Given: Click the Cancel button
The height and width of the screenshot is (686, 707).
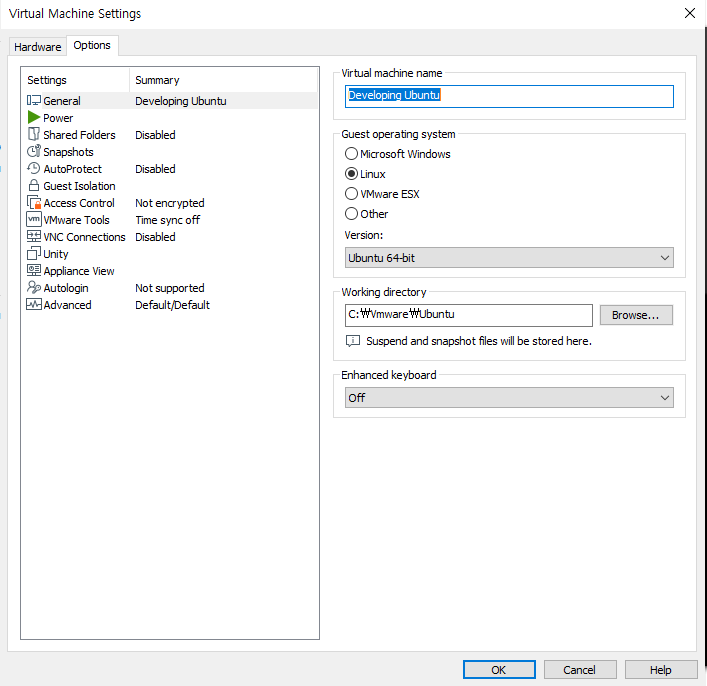Looking at the screenshot, I should click(580, 670).
